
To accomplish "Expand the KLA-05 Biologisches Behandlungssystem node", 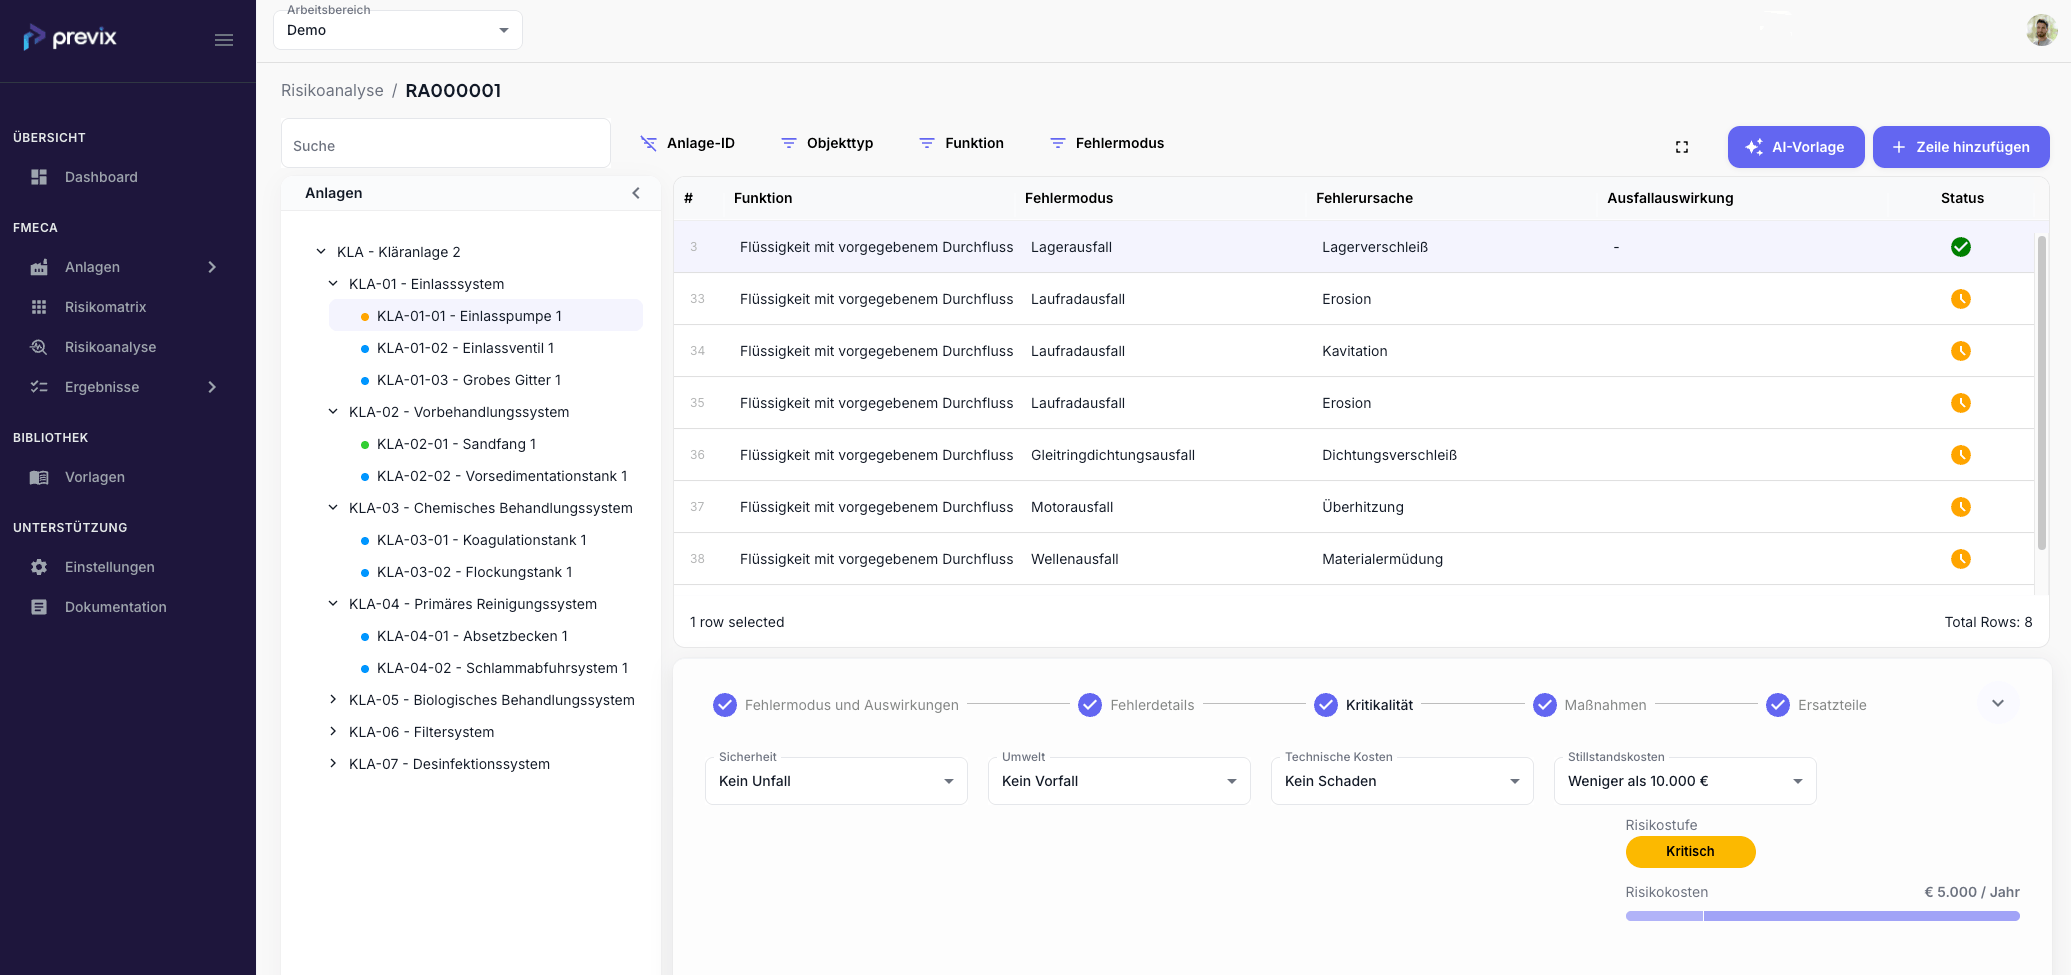I will click(333, 700).
